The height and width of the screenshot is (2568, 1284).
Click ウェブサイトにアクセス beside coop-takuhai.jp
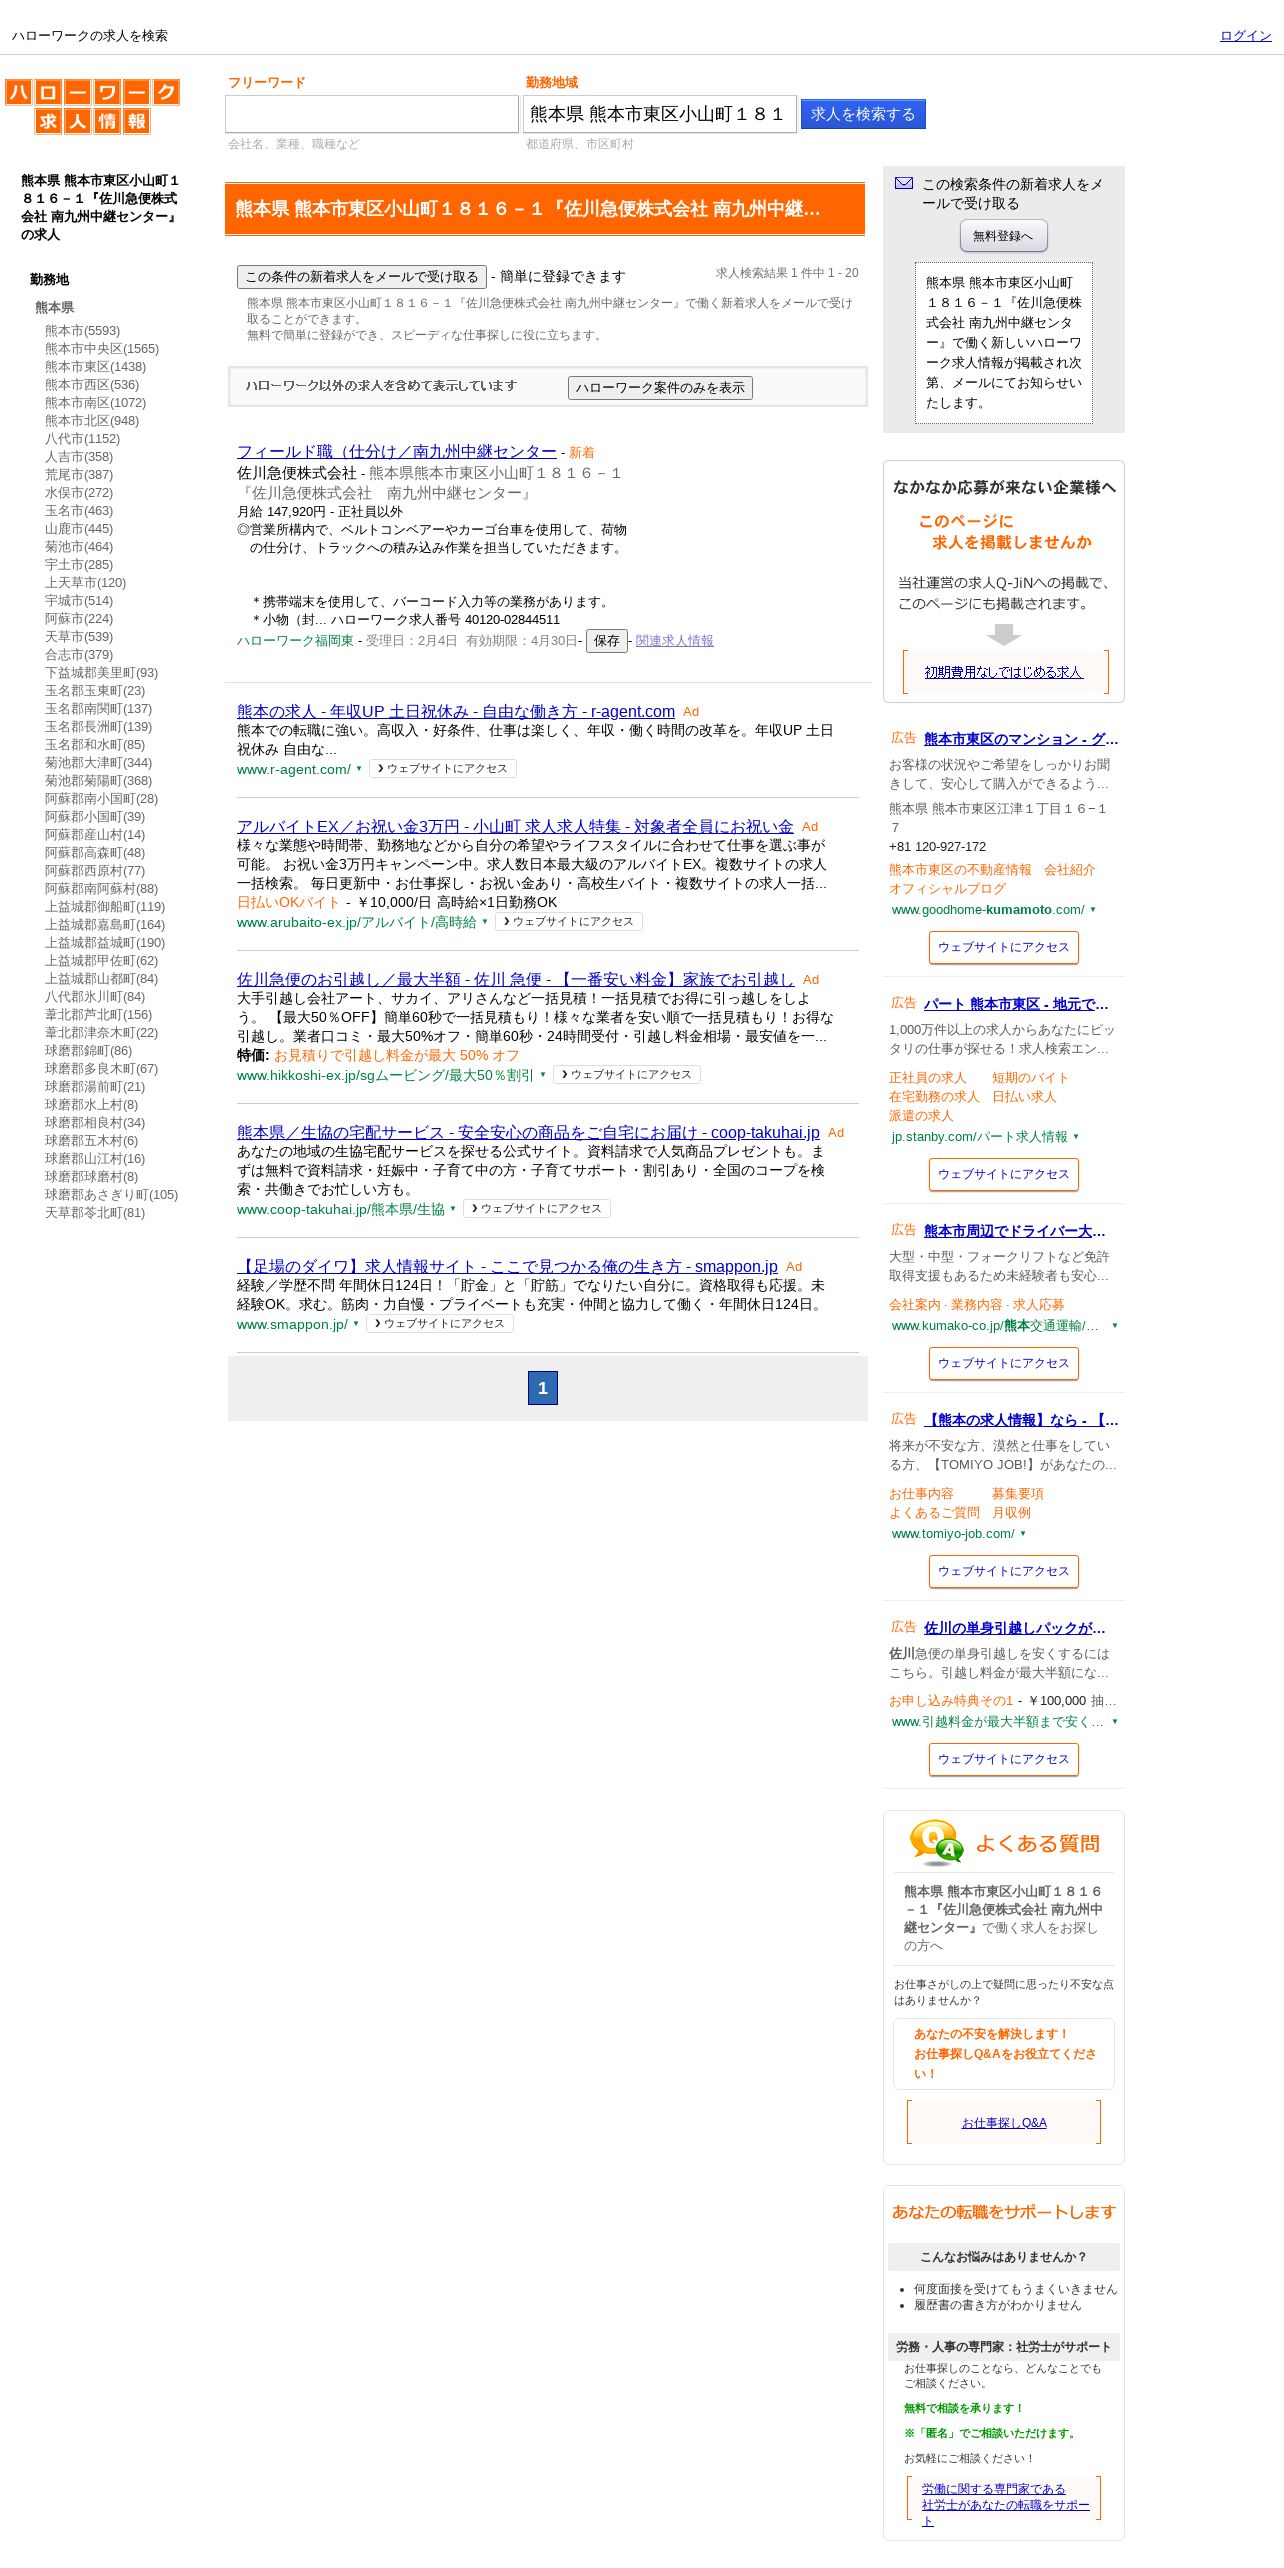tap(537, 1209)
